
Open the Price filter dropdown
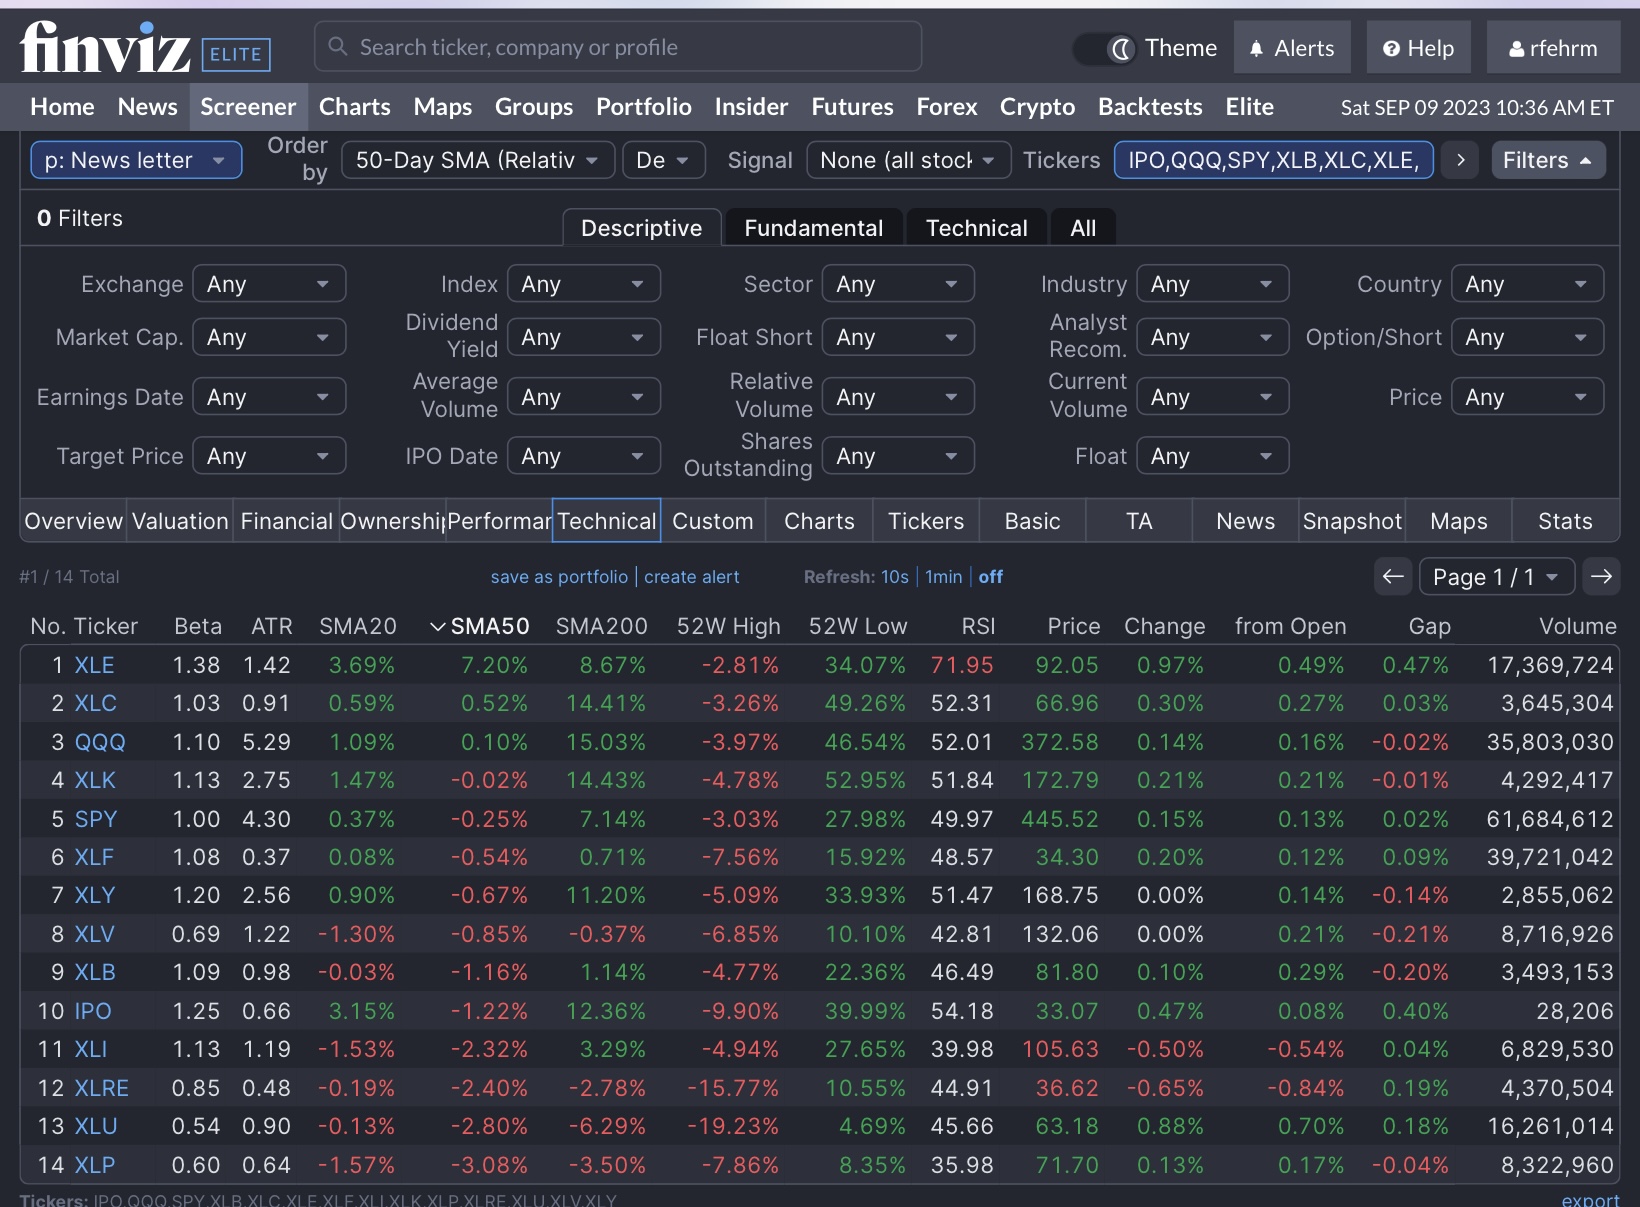(x=1527, y=397)
